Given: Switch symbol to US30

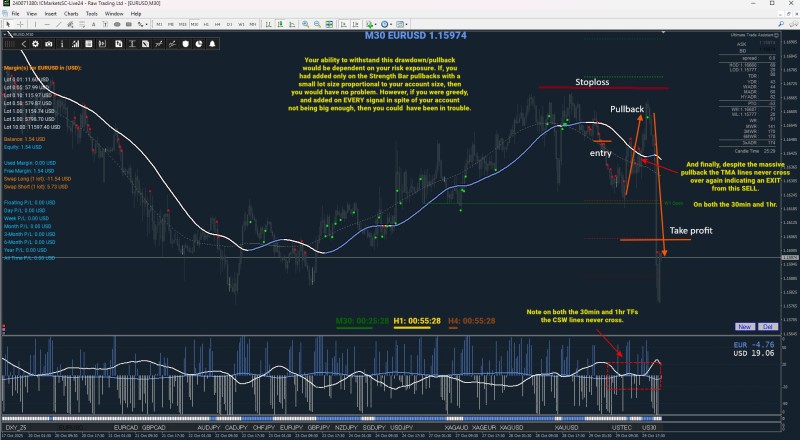Looking at the screenshot, I should click(648, 427).
